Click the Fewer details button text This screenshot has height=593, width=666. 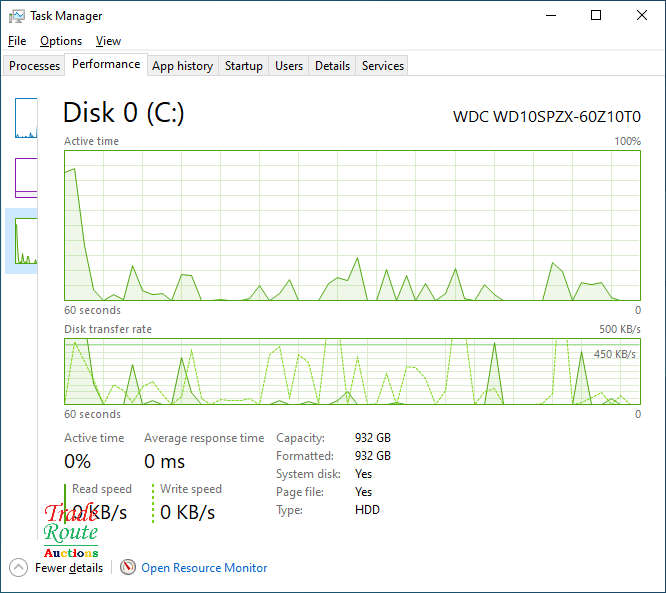click(69, 568)
